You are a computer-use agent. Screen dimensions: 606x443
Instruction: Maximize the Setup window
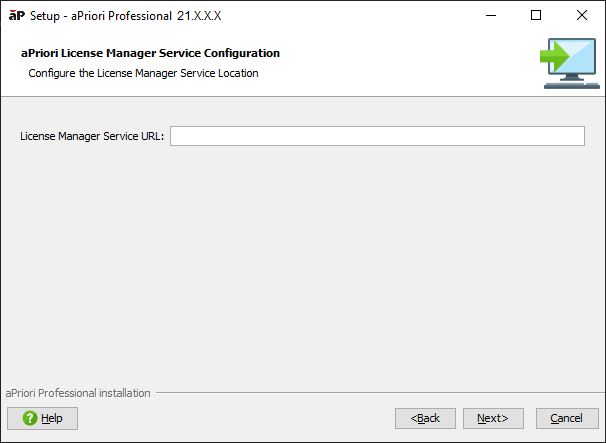(536, 15)
